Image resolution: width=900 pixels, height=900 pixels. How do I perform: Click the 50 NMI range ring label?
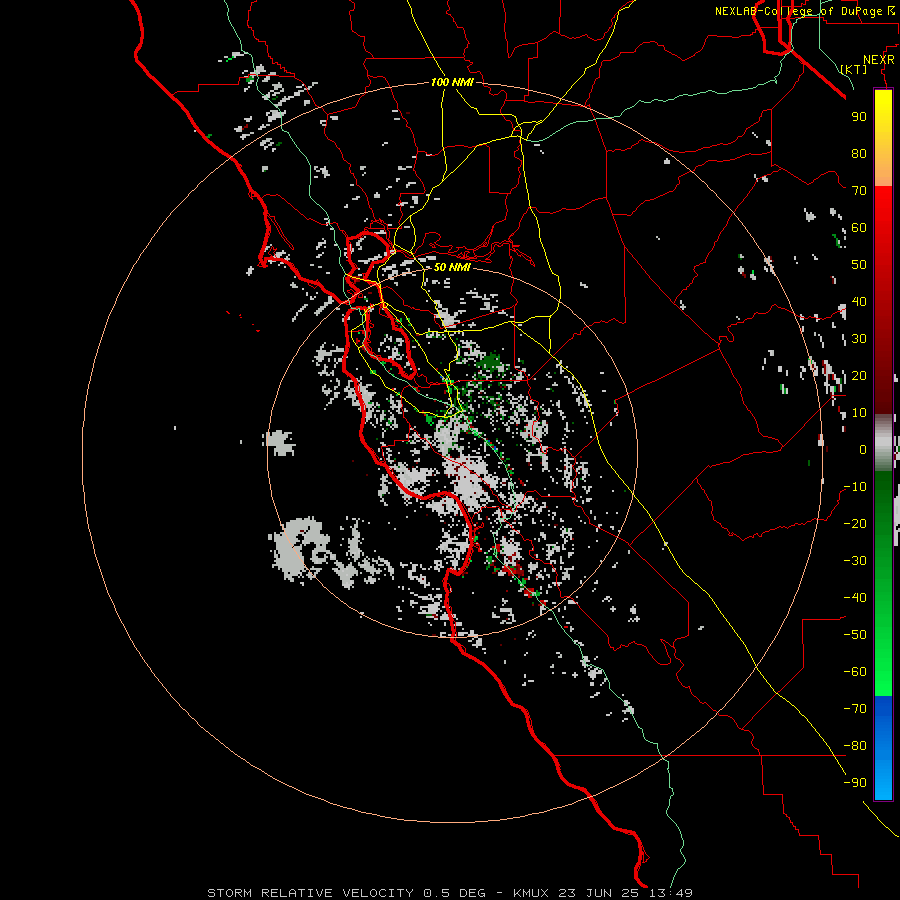[452, 267]
